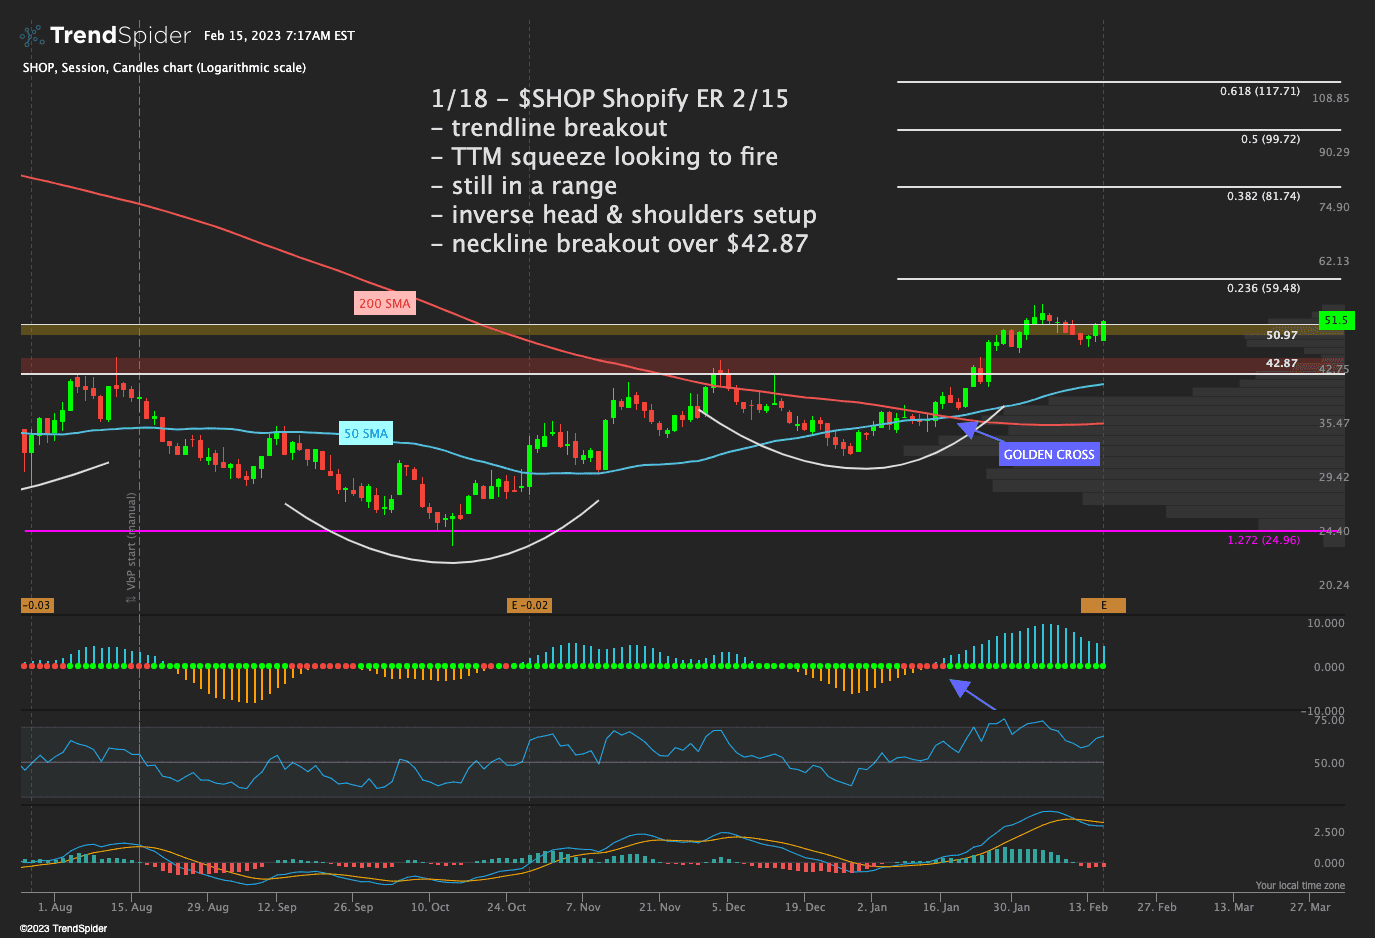Select the 0.5 (99.72) Fibonacci level label

[x=1270, y=139]
